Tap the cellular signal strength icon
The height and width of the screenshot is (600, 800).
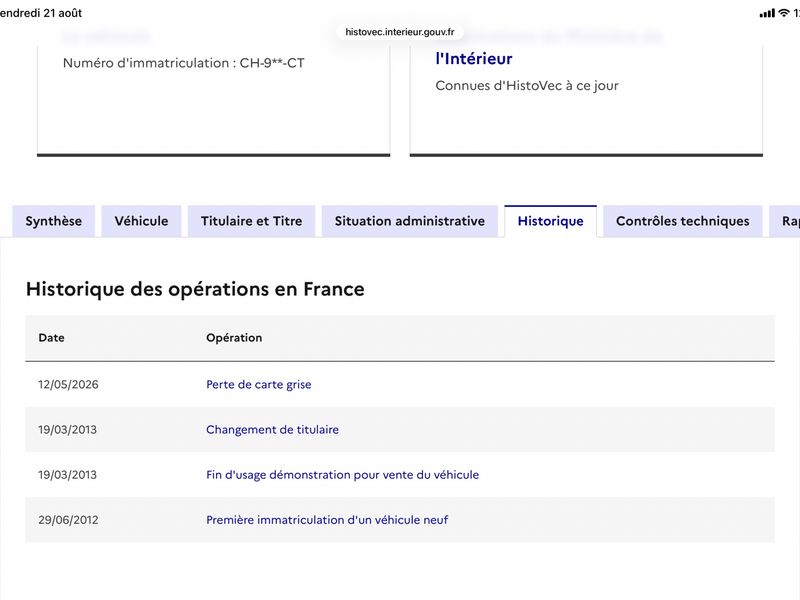tap(767, 13)
